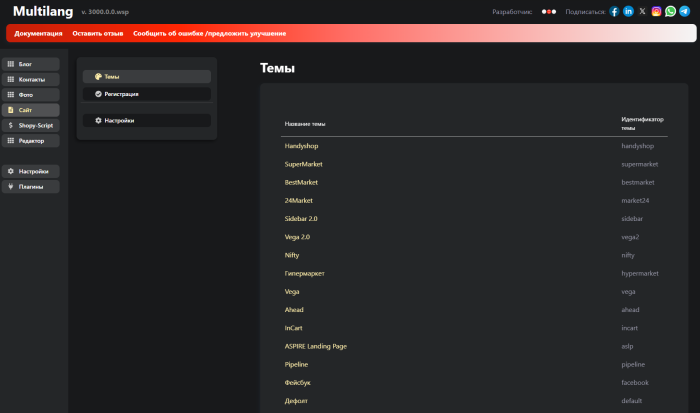Click the facebook identifier cell
The width and height of the screenshot is (700, 413).
coord(635,383)
